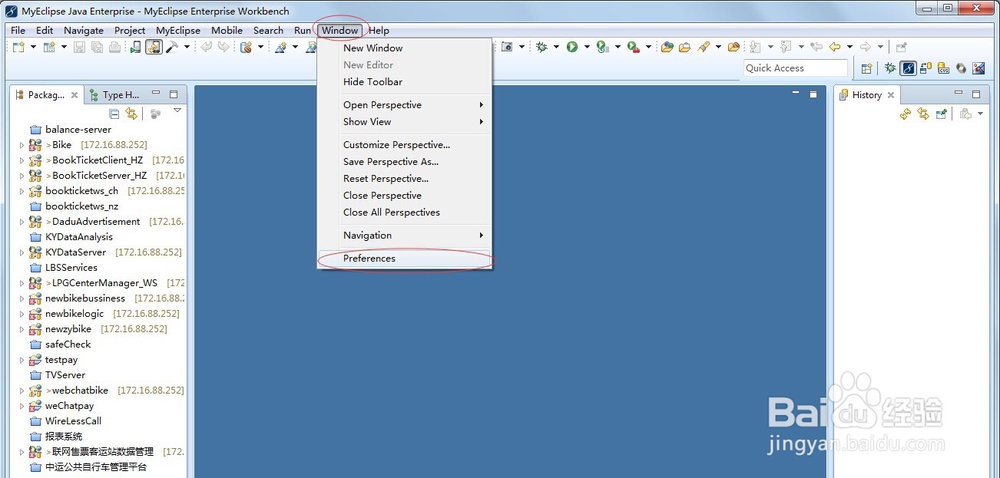
Task: Select Save Perspective As... entry
Action: (x=404, y=162)
